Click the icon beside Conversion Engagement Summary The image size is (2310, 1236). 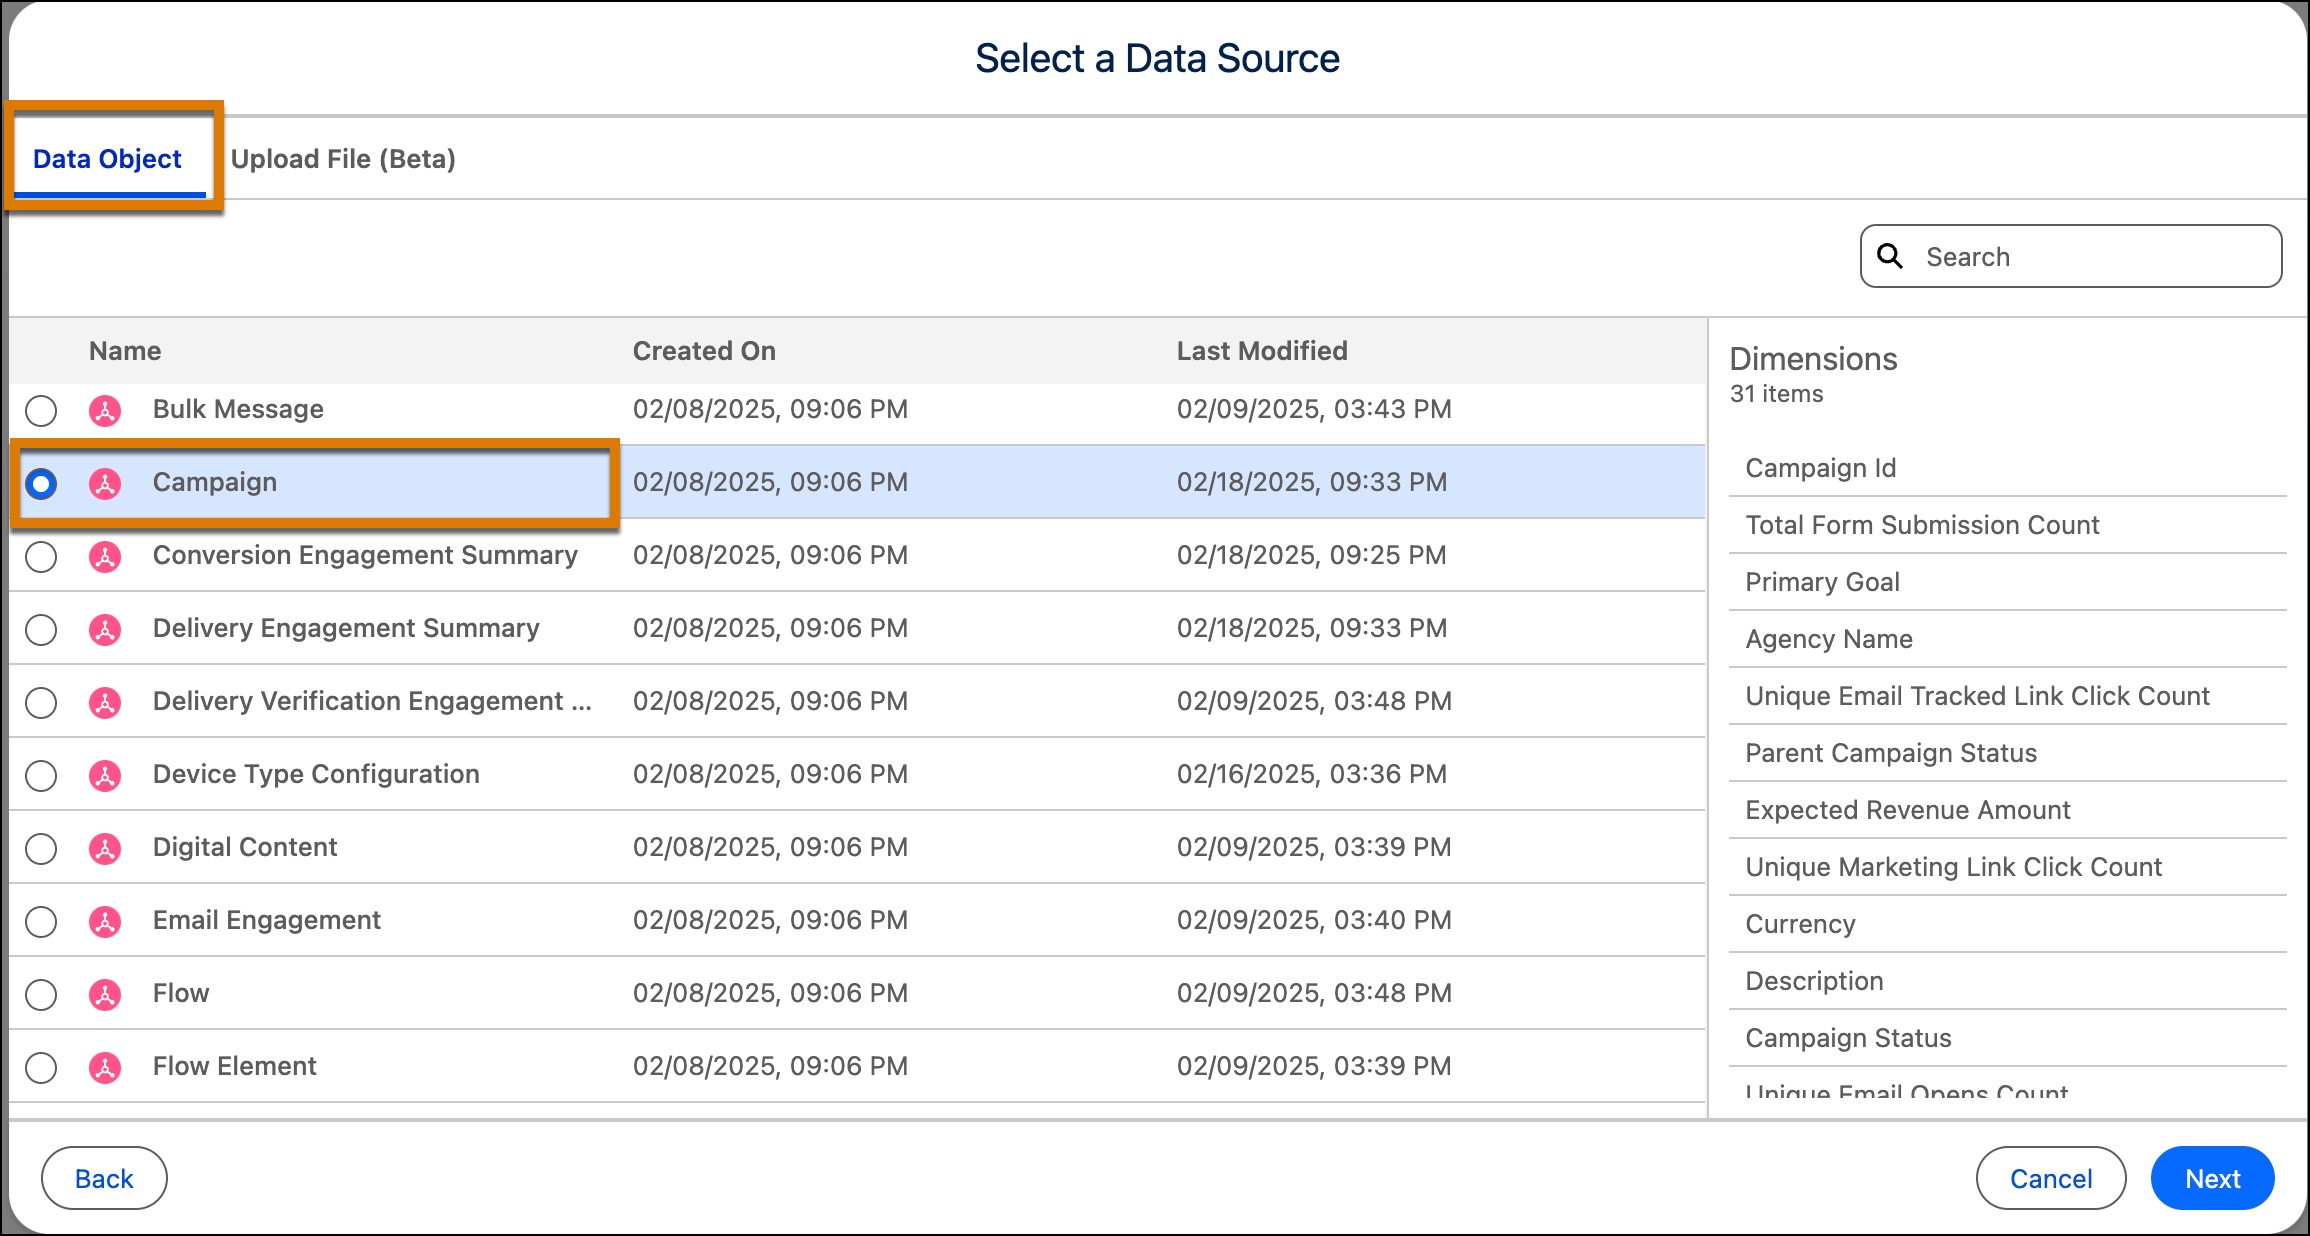[105, 556]
